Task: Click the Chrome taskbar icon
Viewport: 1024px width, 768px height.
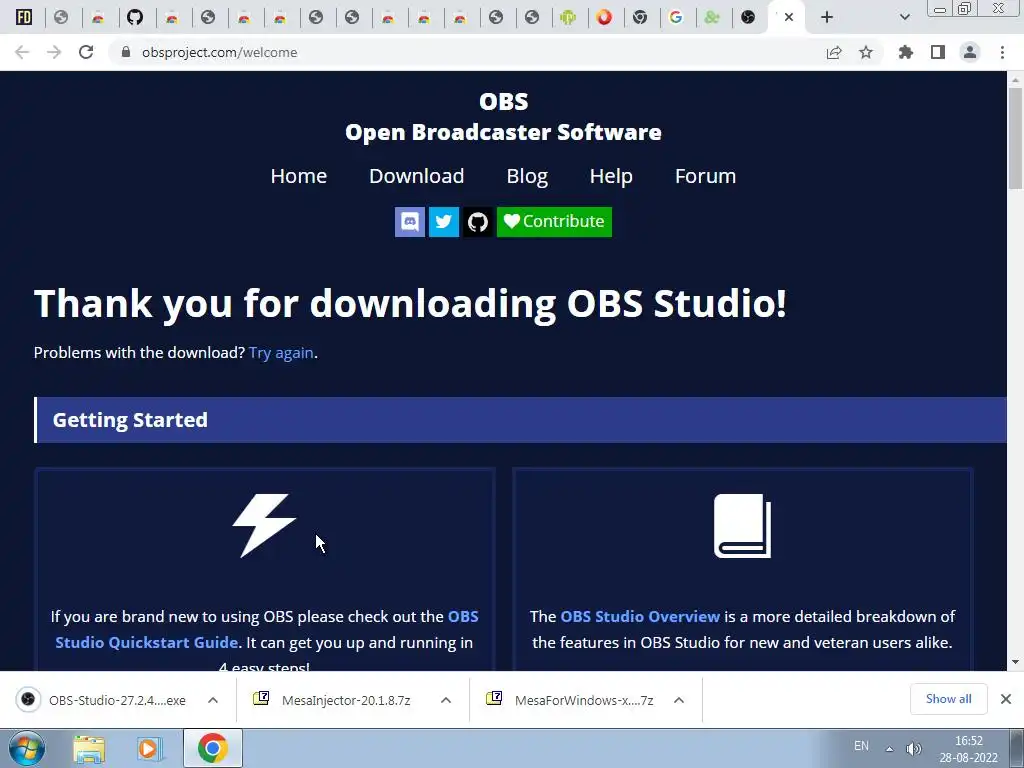Action: (212, 748)
